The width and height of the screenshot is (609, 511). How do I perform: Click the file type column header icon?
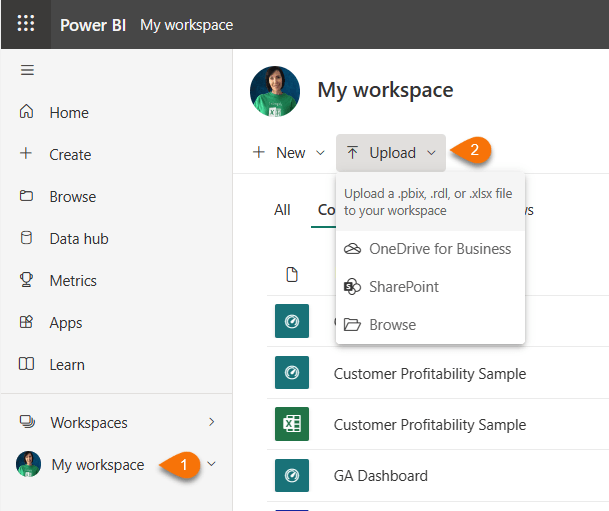pyautogui.click(x=292, y=275)
